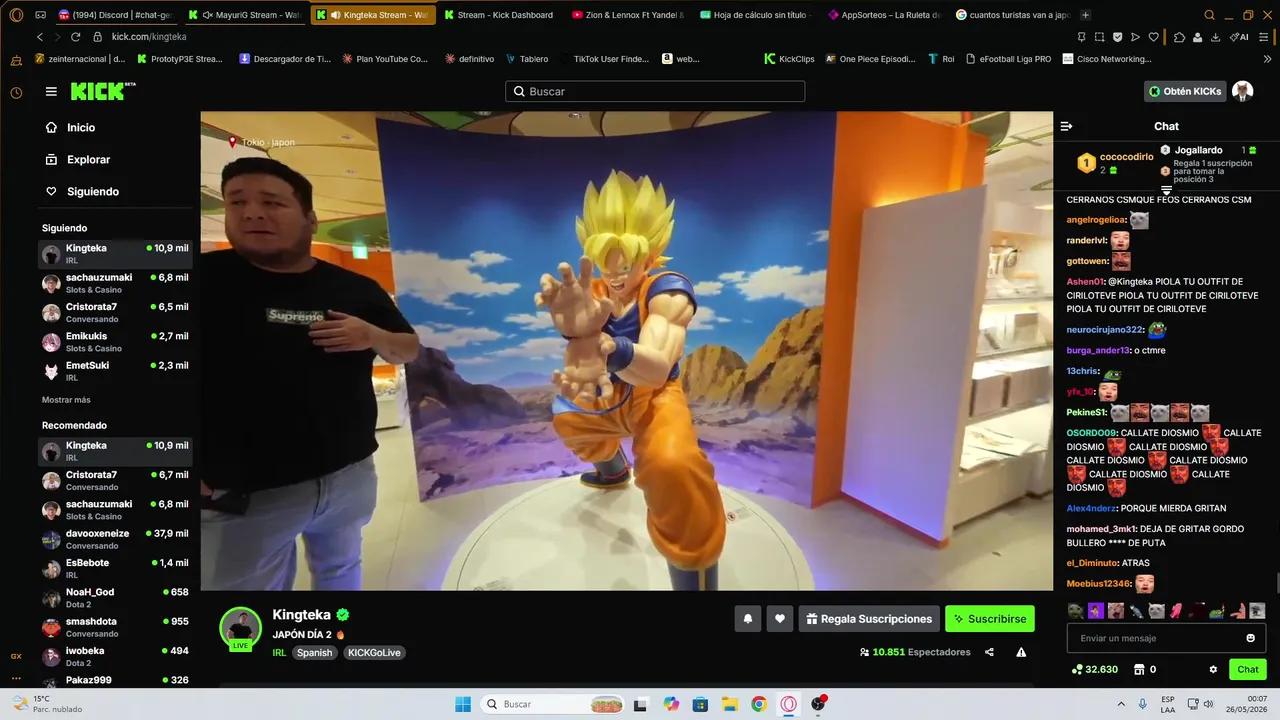Click the Buscar search field on Kick
The height and width of the screenshot is (720, 1280).
click(x=655, y=91)
